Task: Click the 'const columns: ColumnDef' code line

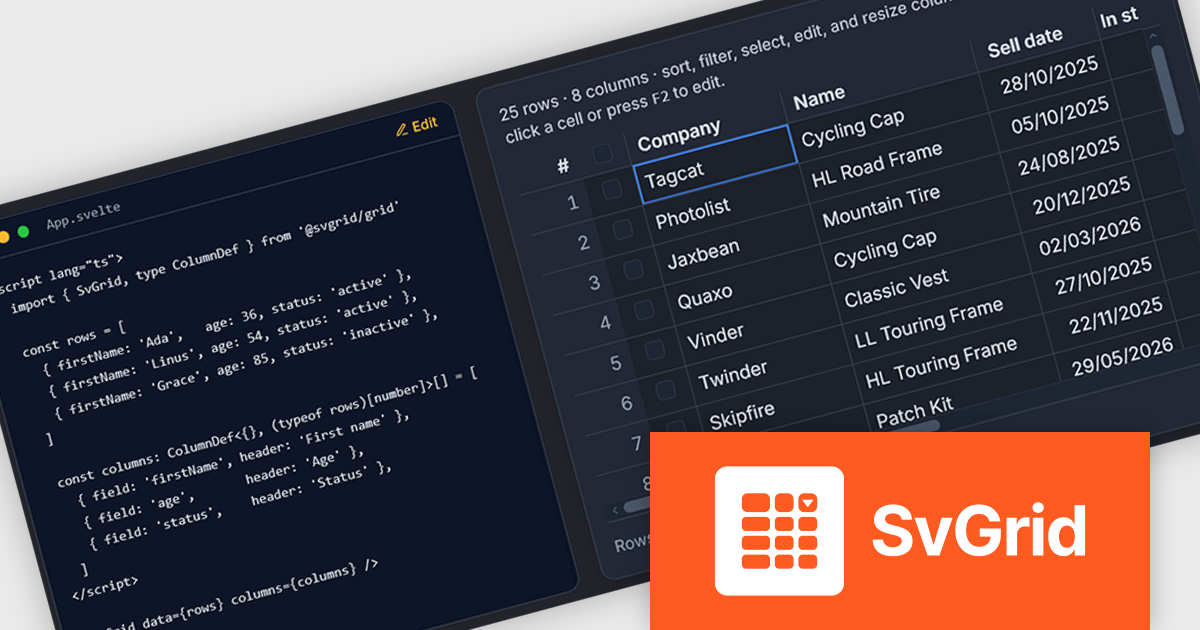Action: (x=267, y=425)
